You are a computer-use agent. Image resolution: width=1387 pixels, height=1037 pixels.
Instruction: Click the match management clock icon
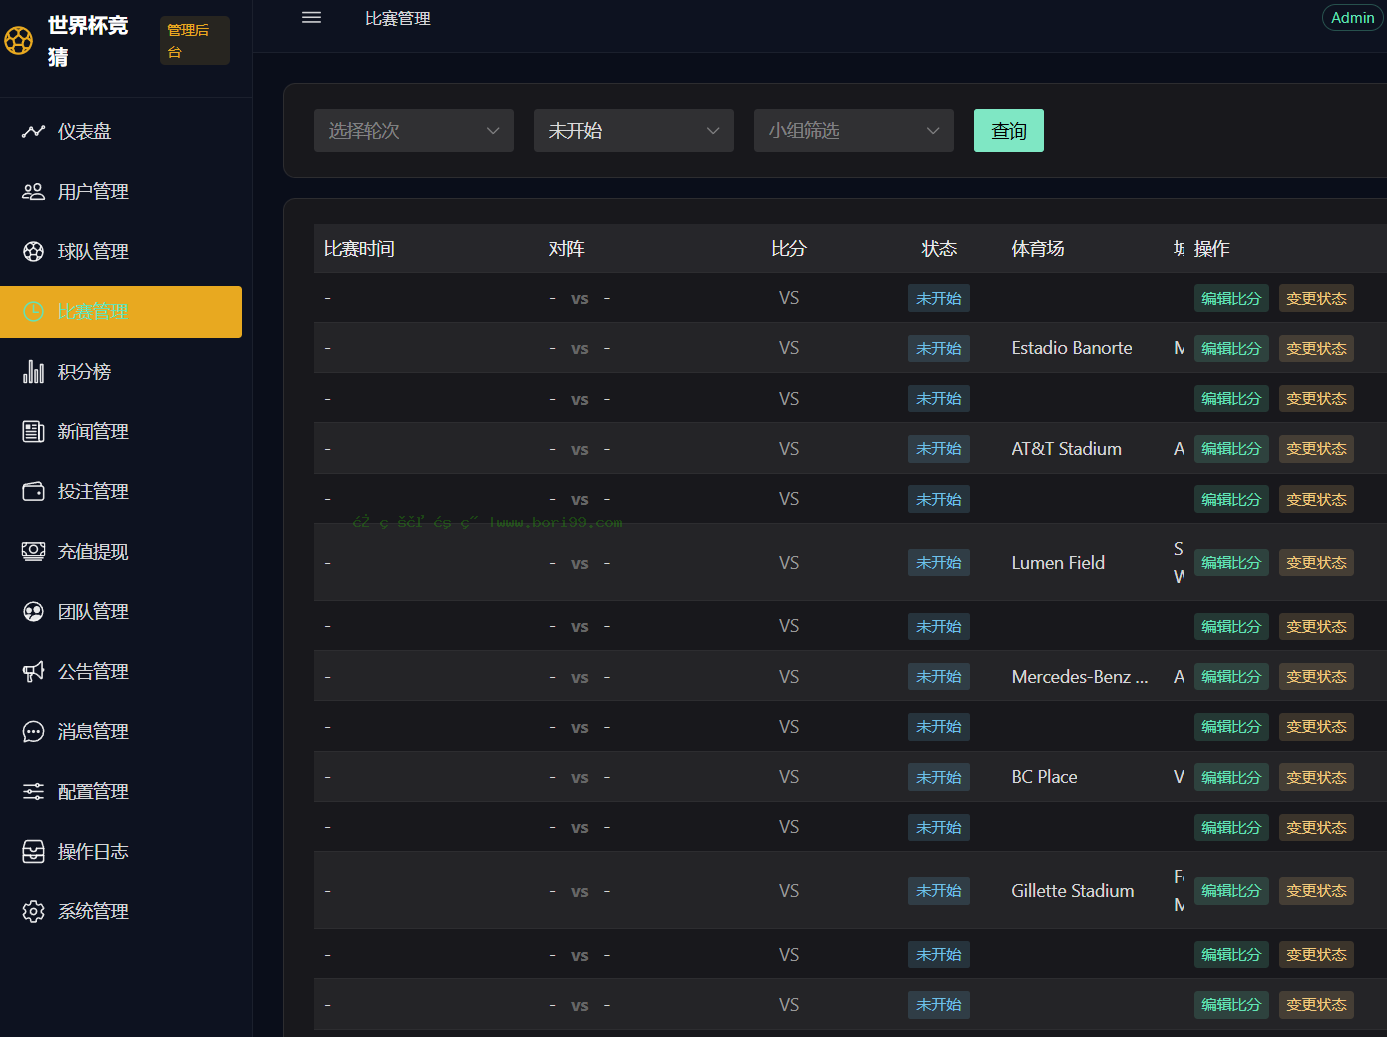(x=34, y=311)
